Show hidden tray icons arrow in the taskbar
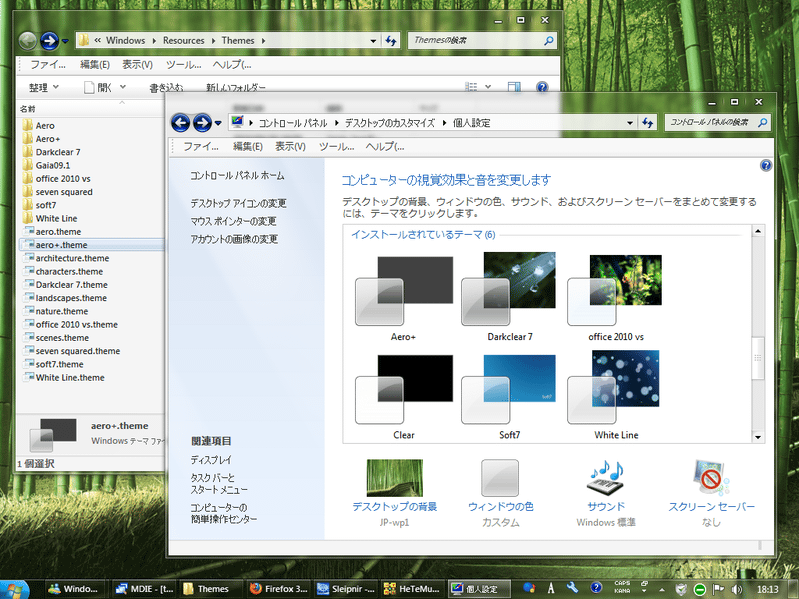The width and height of the screenshot is (799, 599). click(x=662, y=590)
